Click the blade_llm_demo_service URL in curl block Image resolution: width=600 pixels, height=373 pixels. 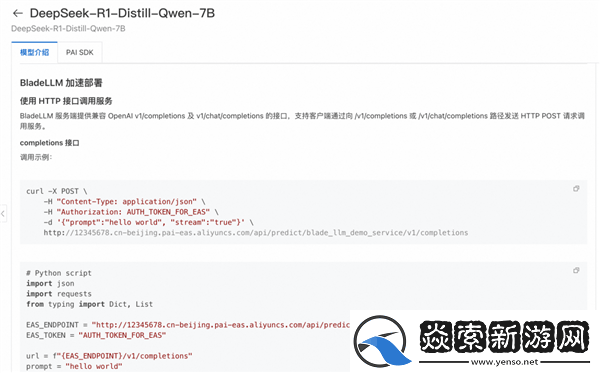pos(256,233)
